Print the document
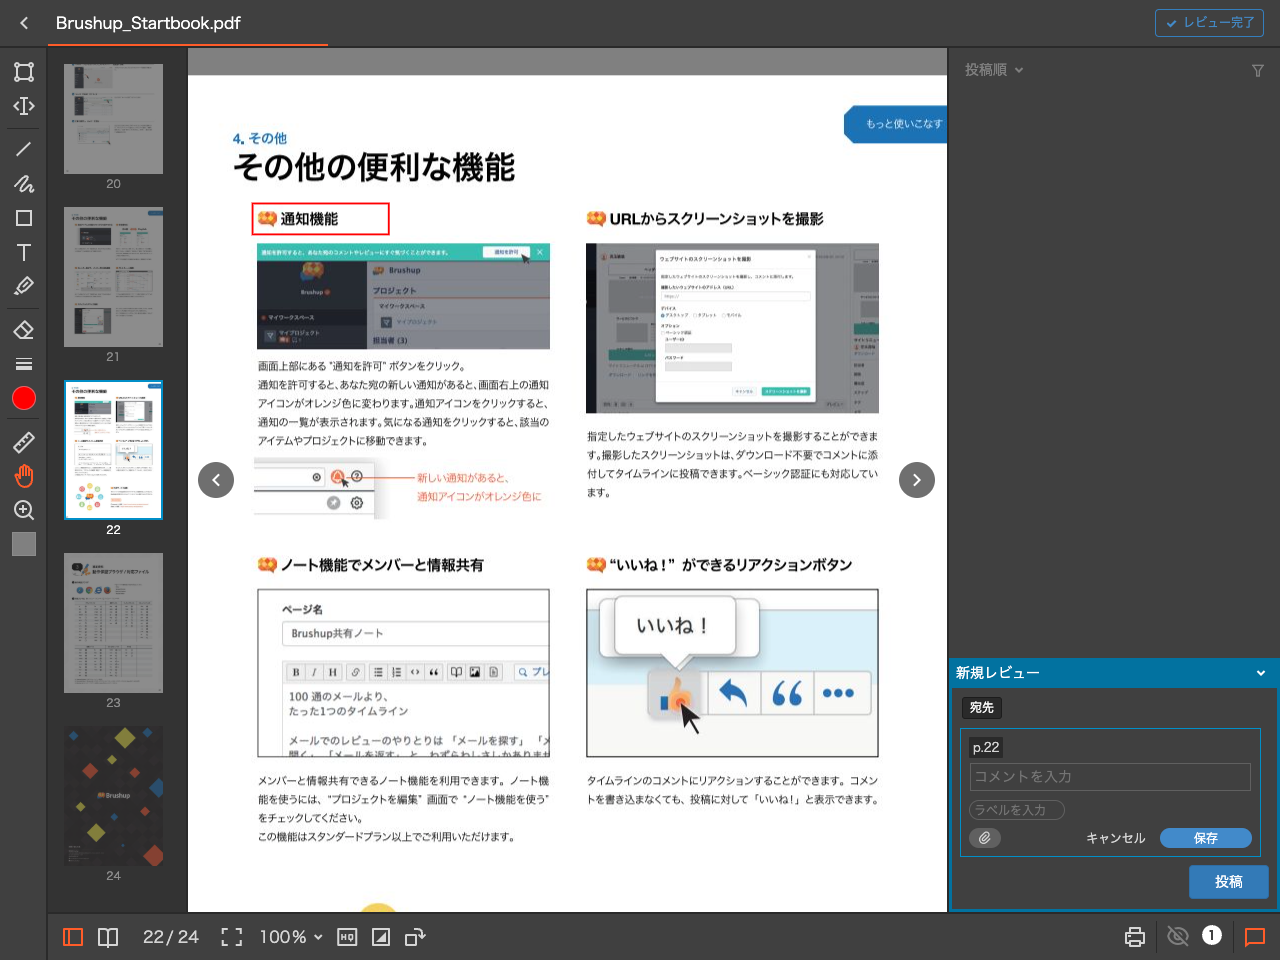 click(1135, 937)
